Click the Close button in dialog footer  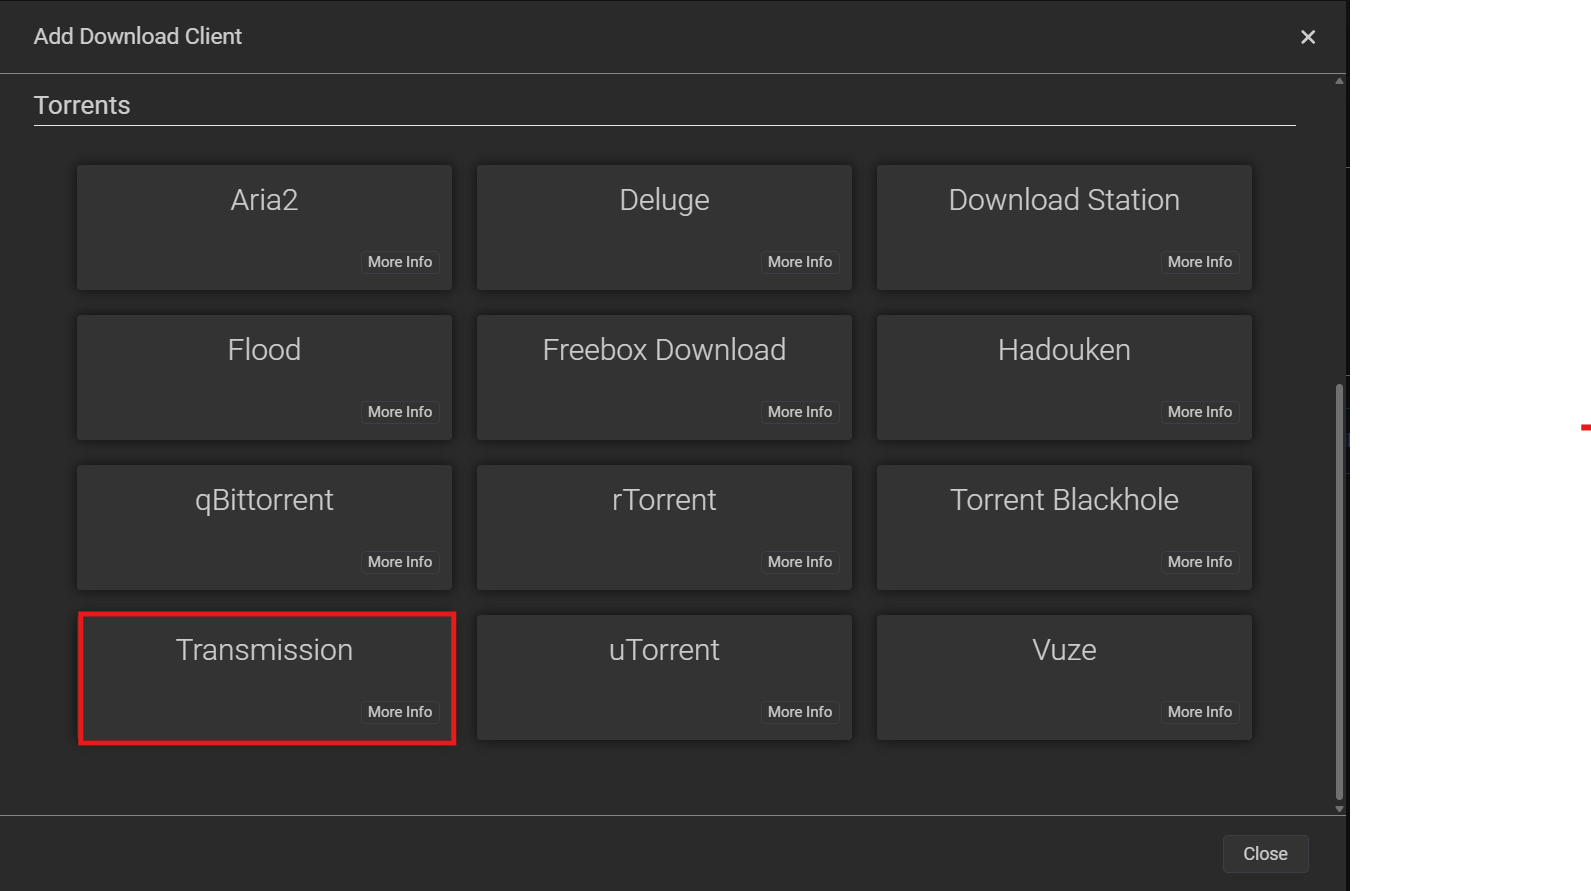(x=1265, y=854)
